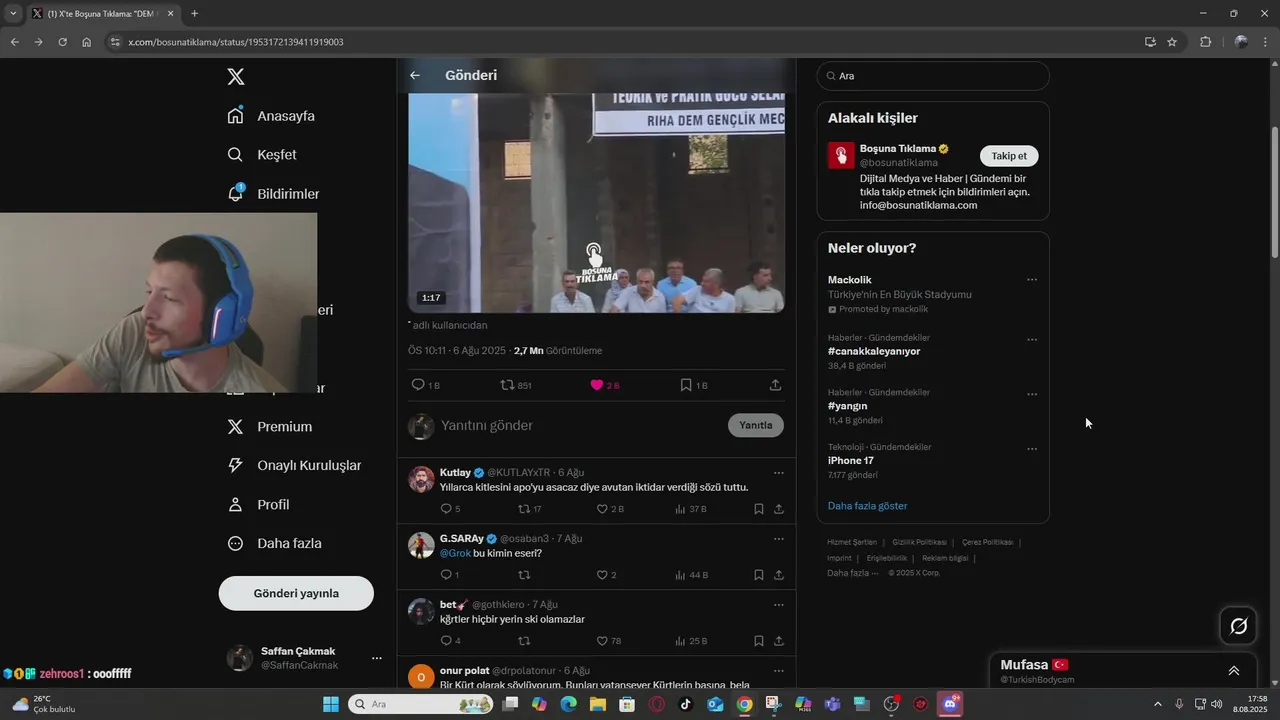Open Windows Start menu
The height and width of the screenshot is (720, 1280).
pyautogui.click(x=330, y=704)
